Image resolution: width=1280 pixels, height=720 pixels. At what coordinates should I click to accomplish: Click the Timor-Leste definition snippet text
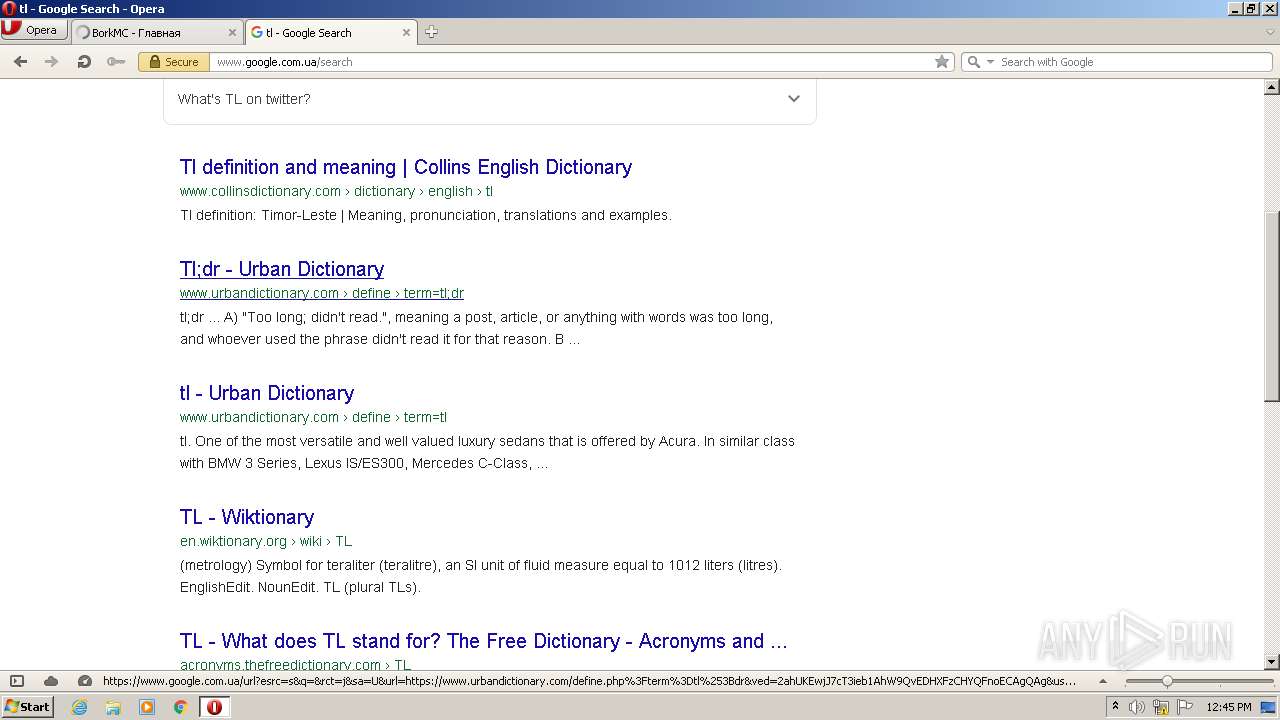426,215
